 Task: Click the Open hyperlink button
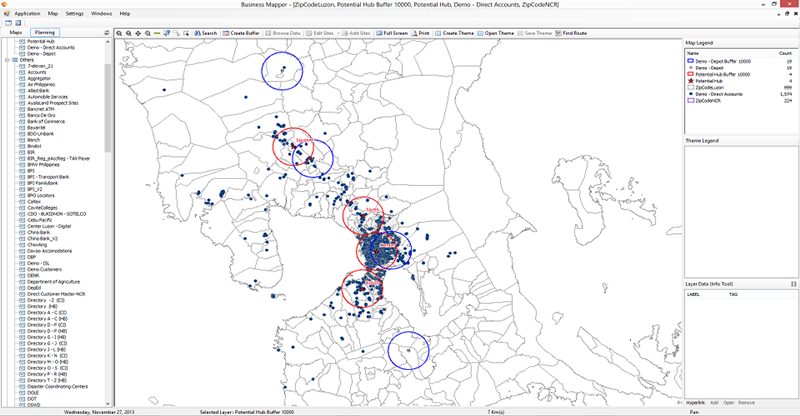pos(729,403)
